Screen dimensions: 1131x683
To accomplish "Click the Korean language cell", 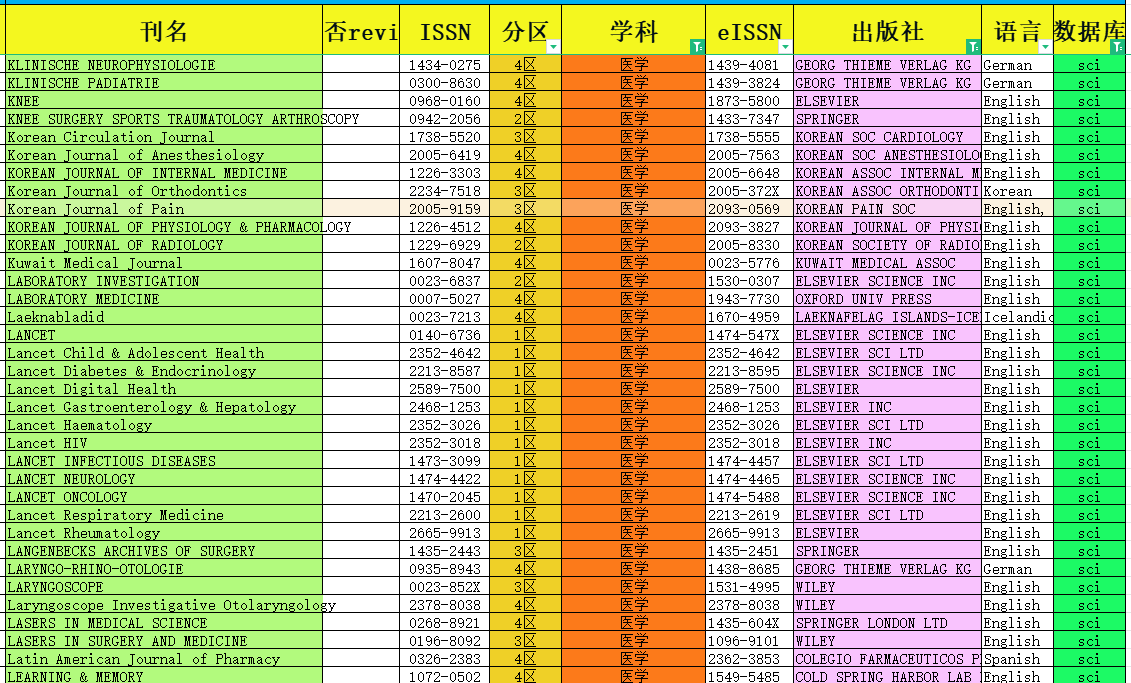I will point(1017,191).
